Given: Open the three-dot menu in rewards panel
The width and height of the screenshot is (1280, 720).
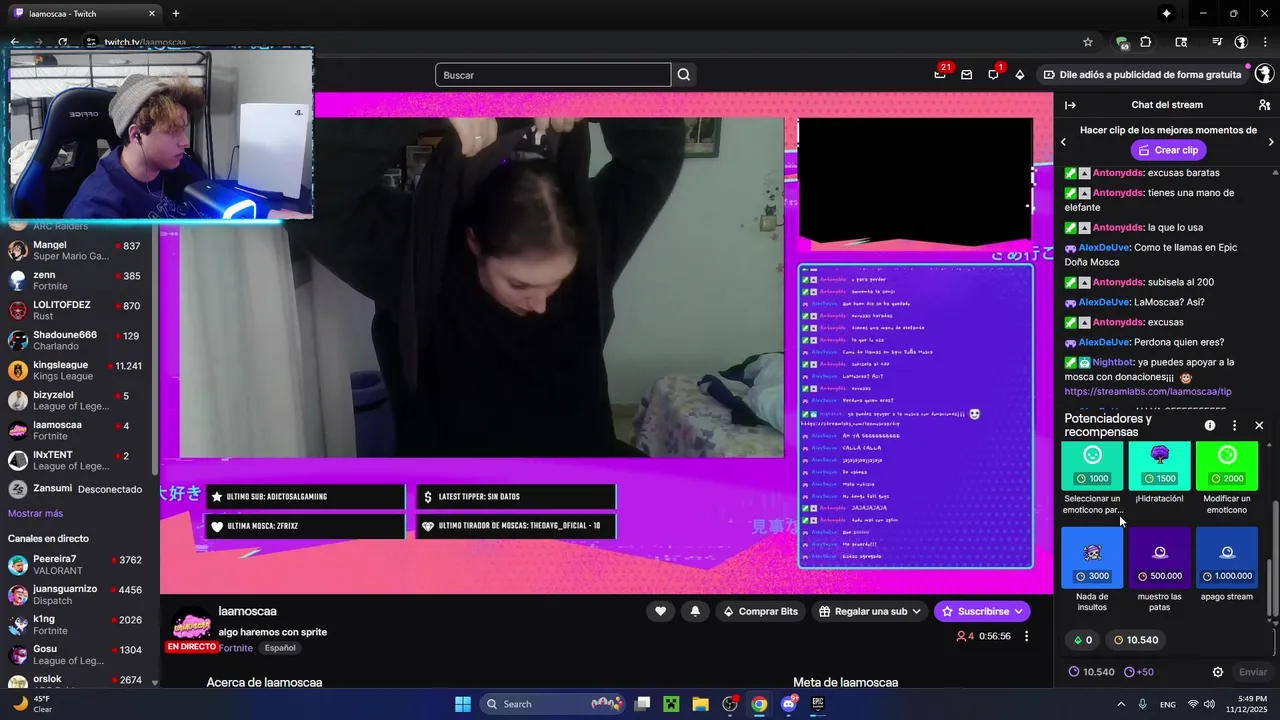Looking at the screenshot, I should tap(1234, 425).
